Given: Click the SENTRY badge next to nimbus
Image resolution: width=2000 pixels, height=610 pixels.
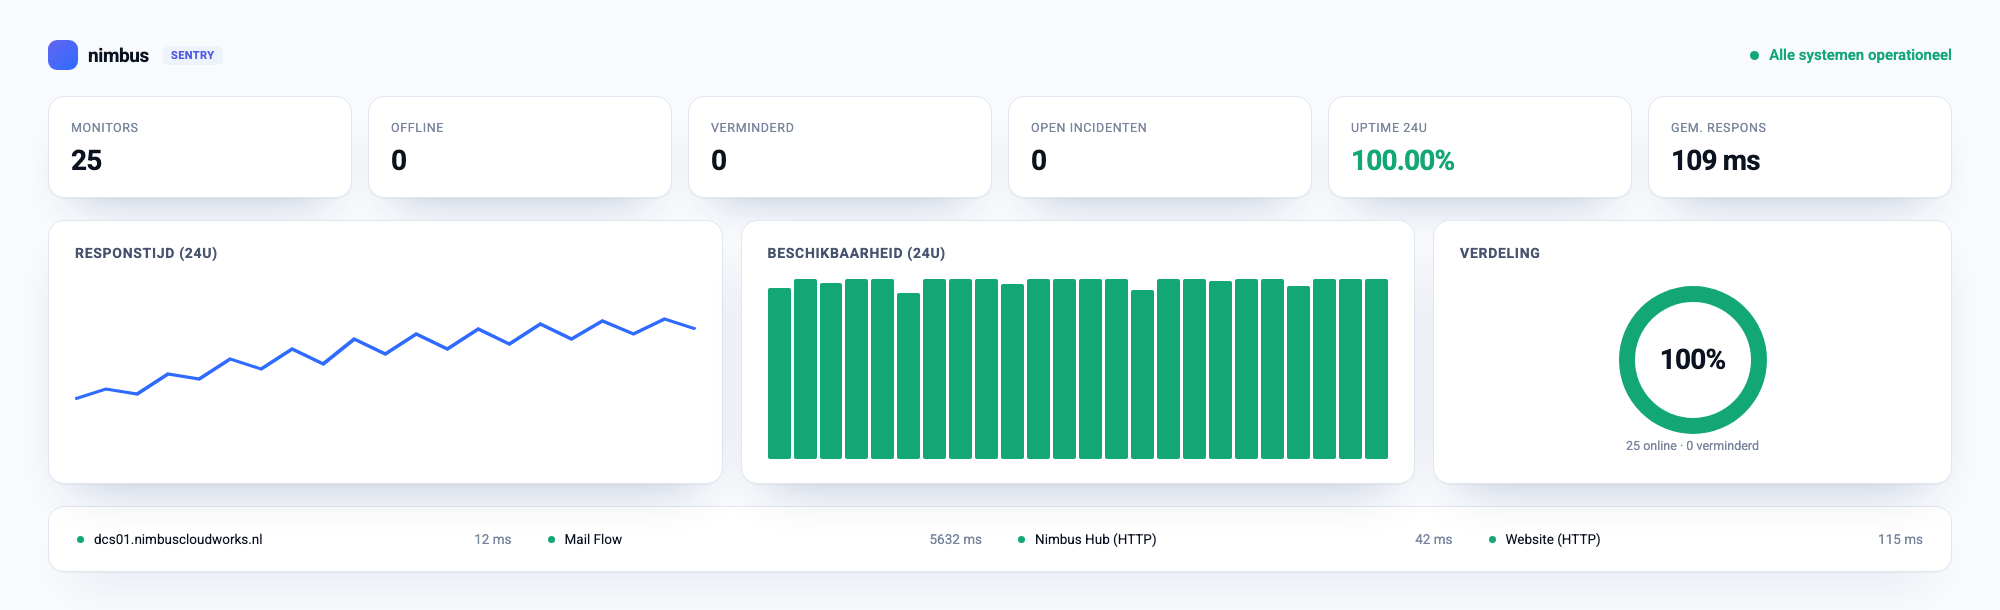Looking at the screenshot, I should click(192, 55).
